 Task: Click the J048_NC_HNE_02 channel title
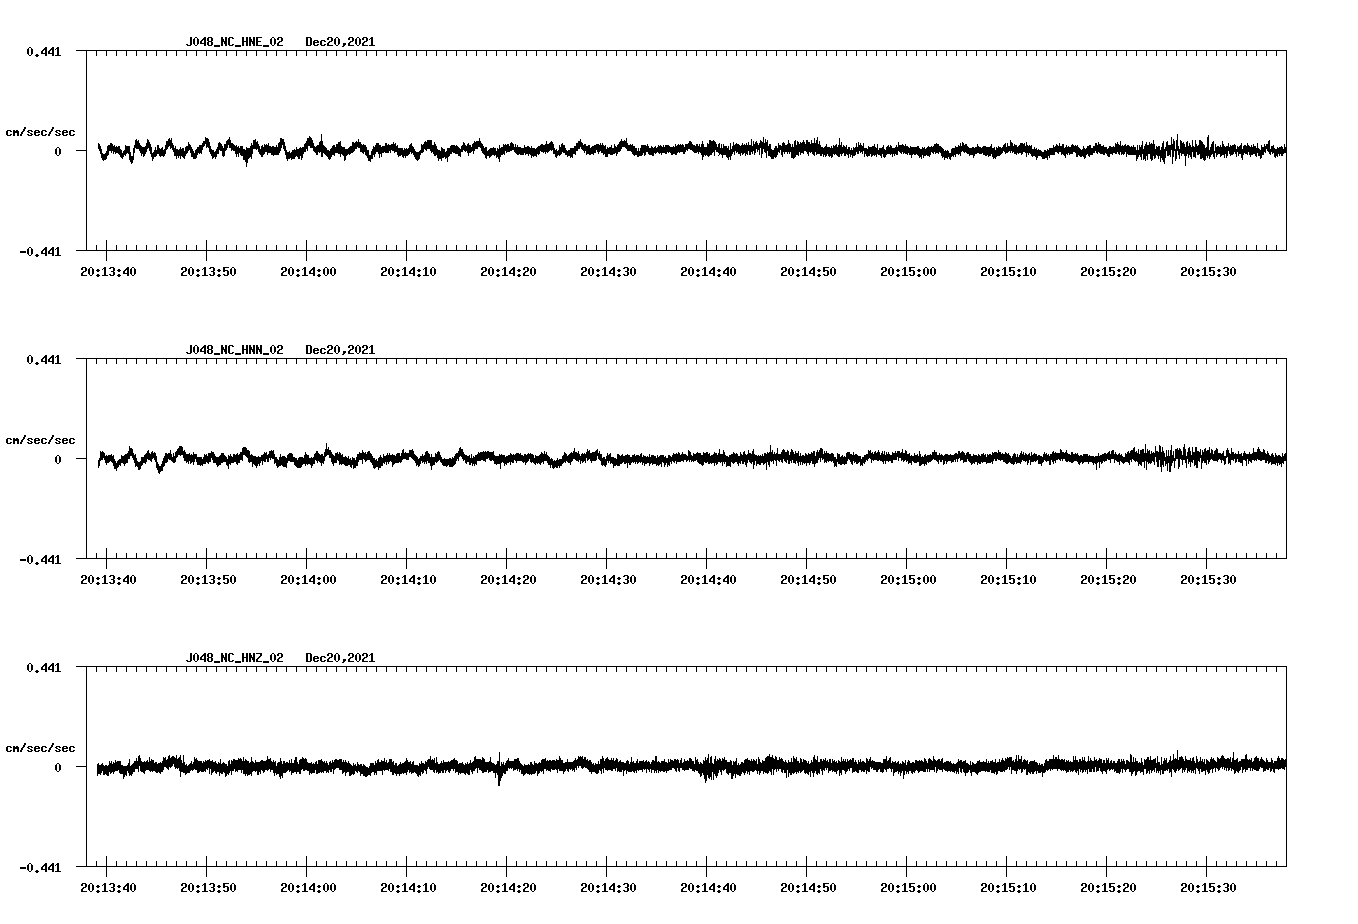tap(234, 42)
